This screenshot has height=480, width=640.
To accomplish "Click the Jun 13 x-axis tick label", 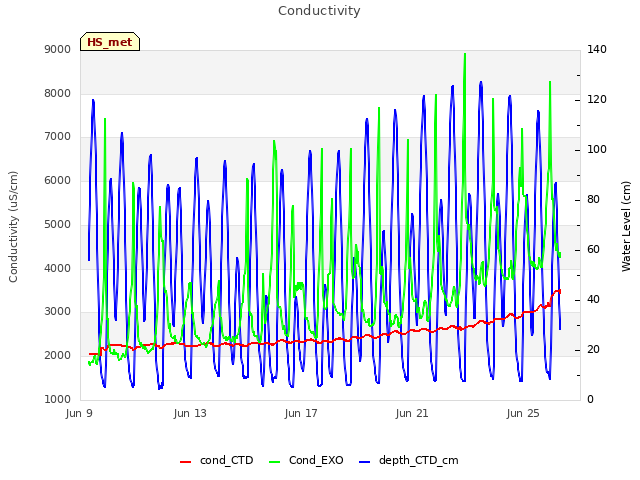I will (x=190, y=413).
